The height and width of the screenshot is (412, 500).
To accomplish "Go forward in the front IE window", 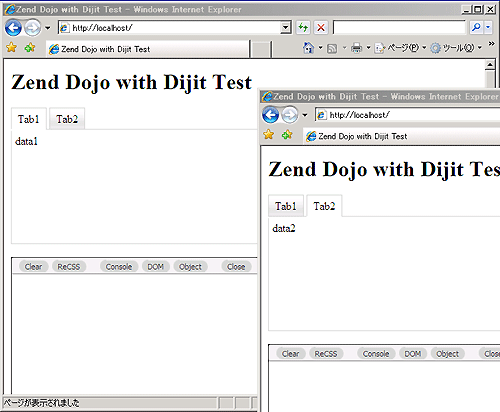I will tap(289, 115).
